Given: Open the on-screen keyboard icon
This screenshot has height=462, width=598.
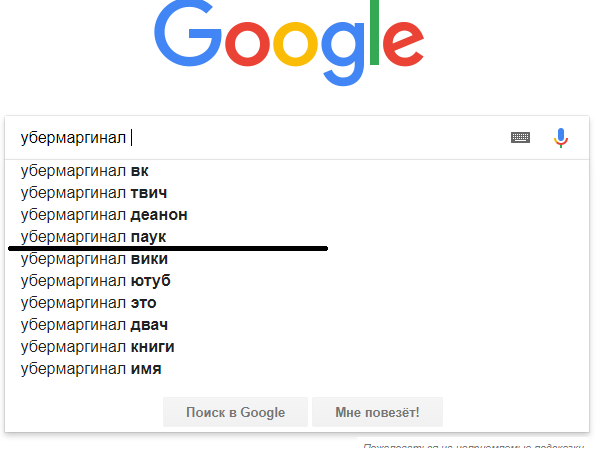Looking at the screenshot, I should click(x=520, y=137).
